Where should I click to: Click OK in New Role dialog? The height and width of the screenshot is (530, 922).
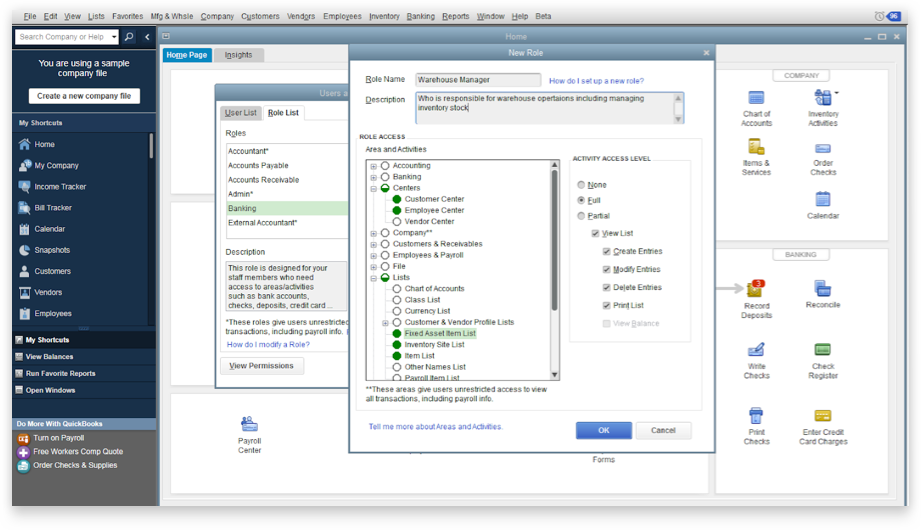(x=603, y=431)
